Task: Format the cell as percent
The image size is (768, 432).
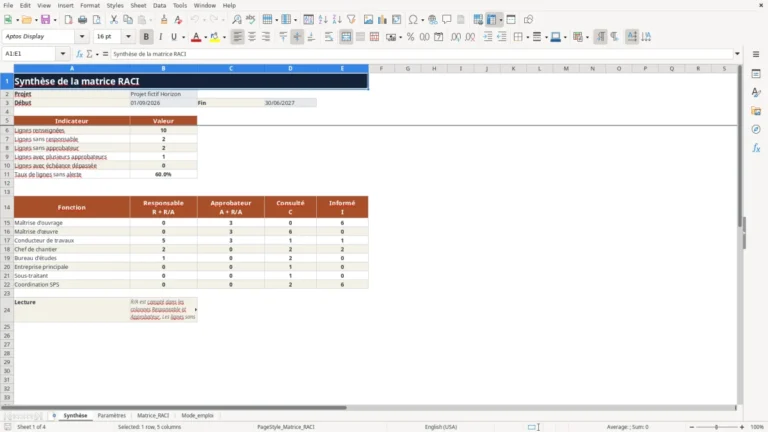Action: point(410,37)
